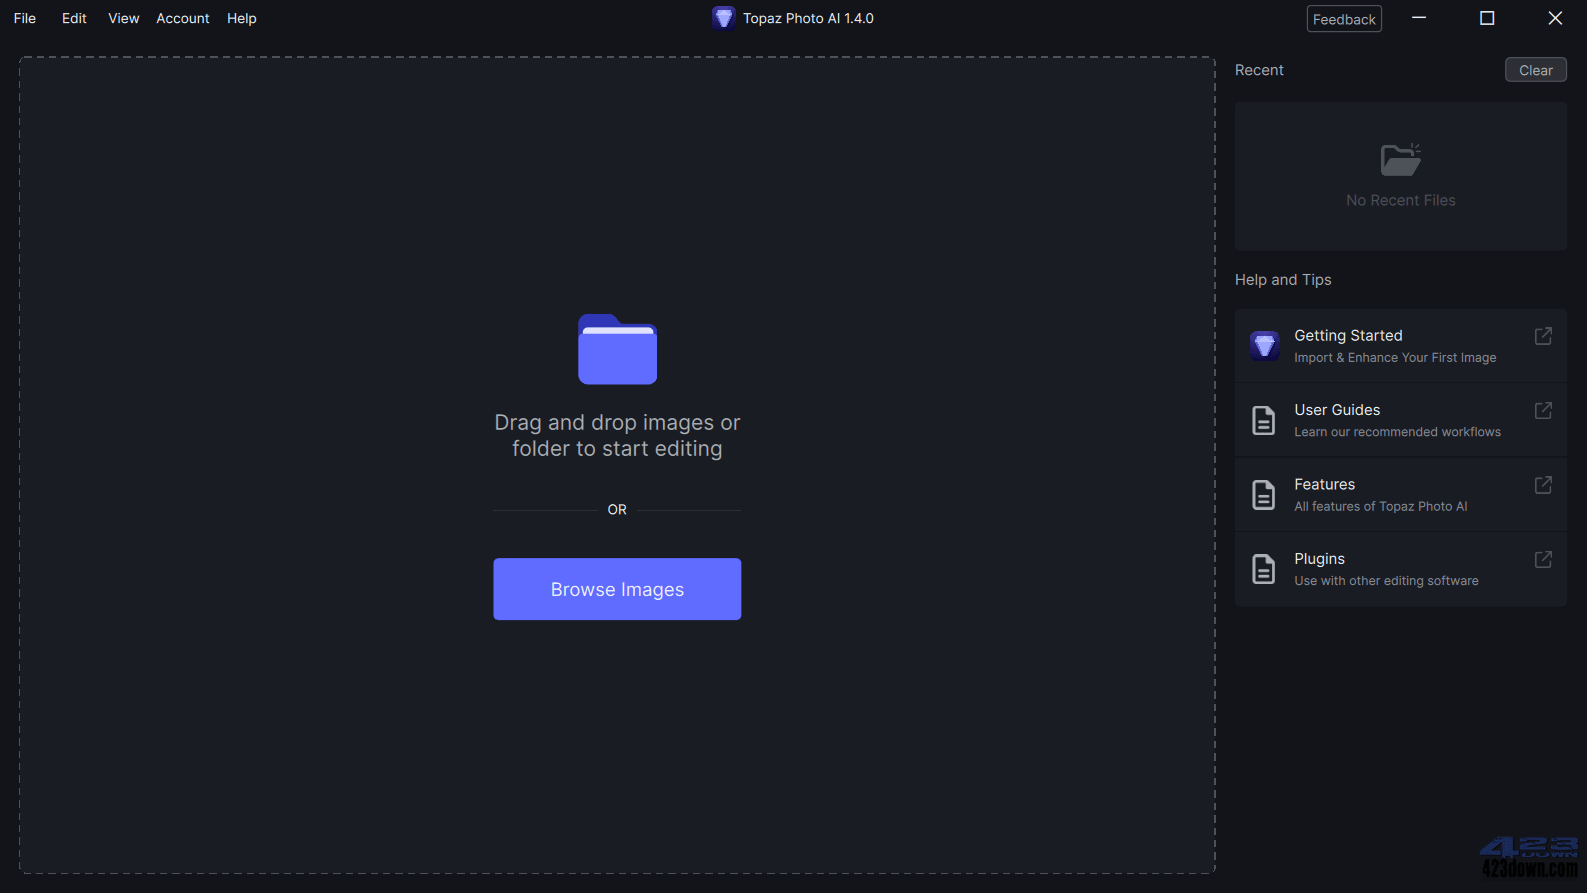Click the blue folder icon in drop area

click(x=617, y=349)
